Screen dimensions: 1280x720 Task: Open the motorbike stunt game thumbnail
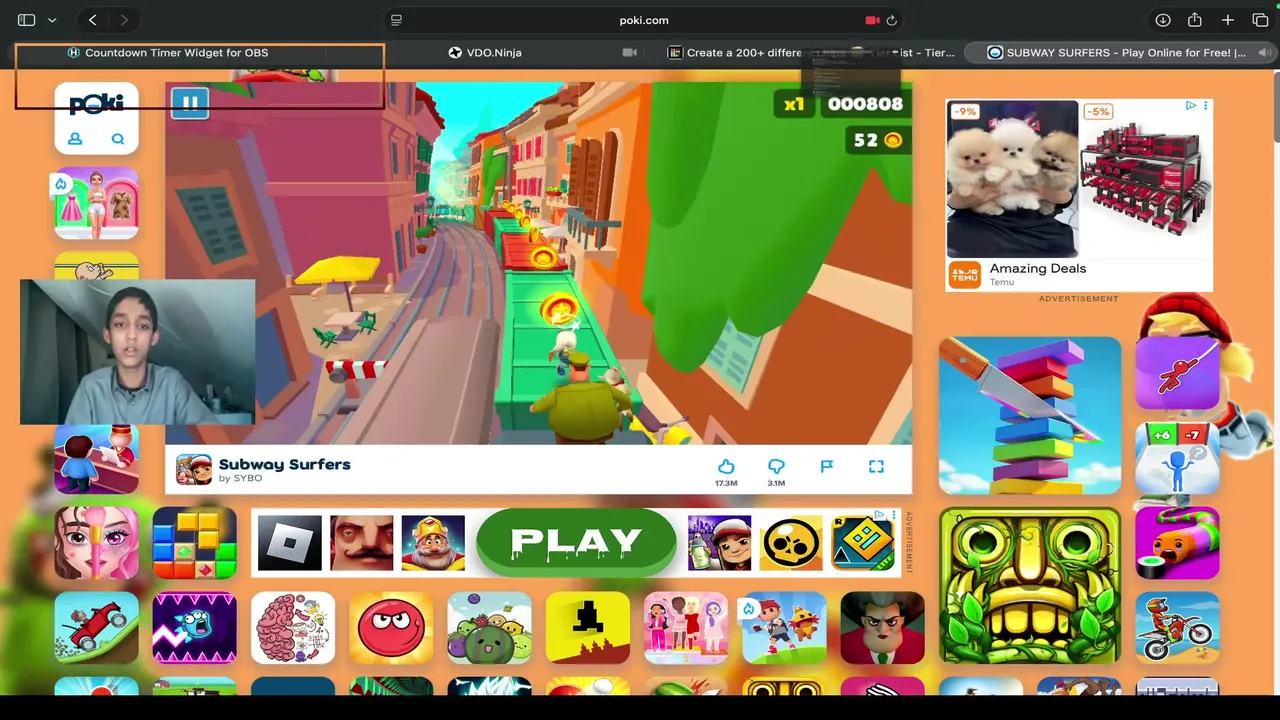pos(1178,628)
